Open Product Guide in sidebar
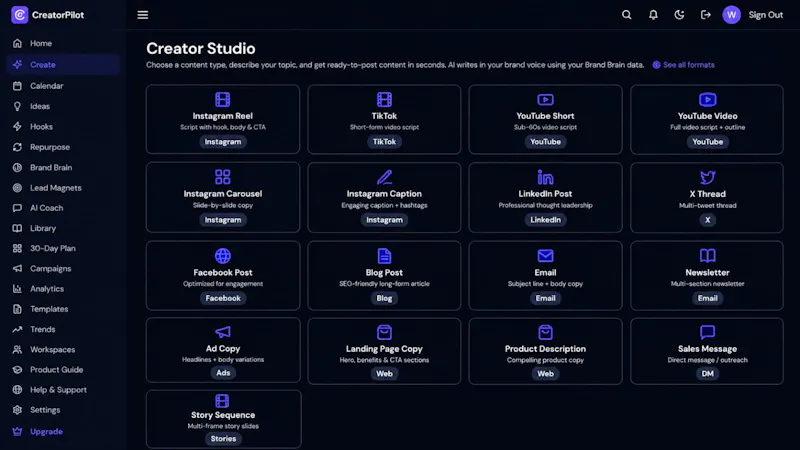 [63, 369]
